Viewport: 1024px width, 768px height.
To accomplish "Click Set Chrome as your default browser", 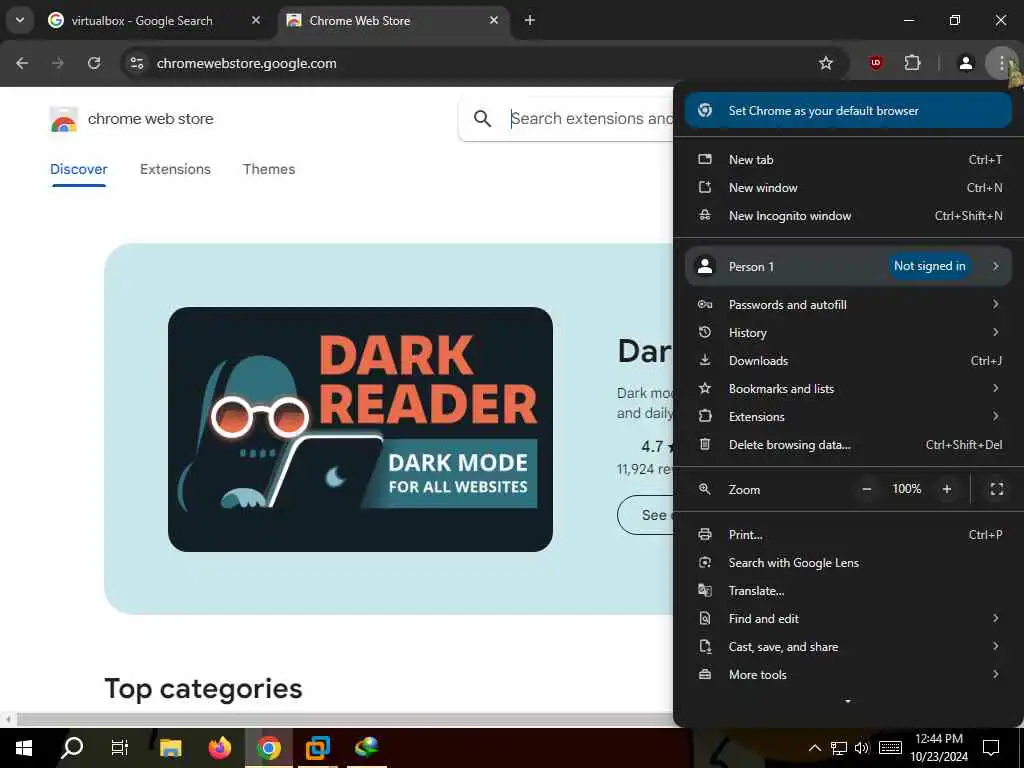I will point(848,110).
